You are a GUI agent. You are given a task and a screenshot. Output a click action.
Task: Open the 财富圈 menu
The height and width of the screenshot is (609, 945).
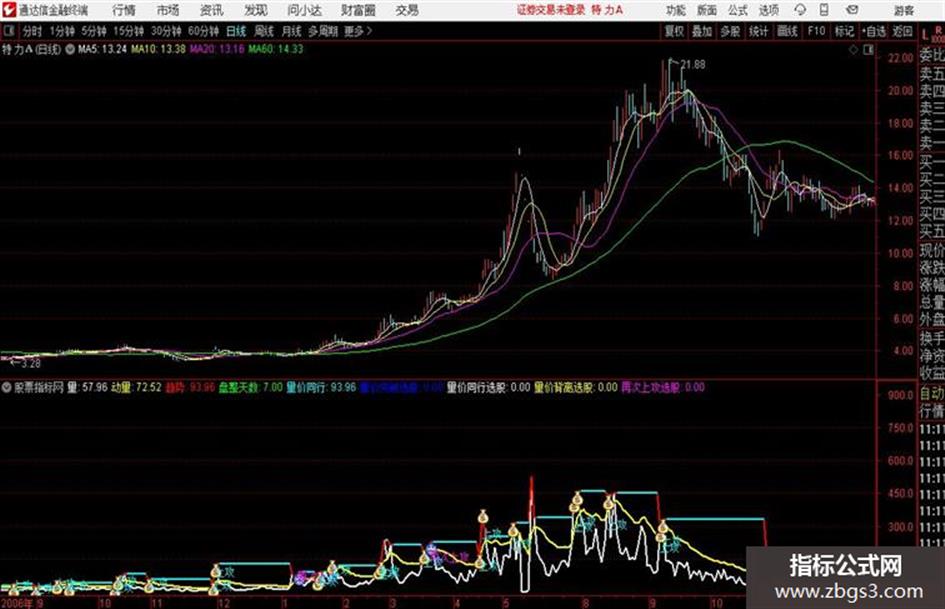pos(358,10)
